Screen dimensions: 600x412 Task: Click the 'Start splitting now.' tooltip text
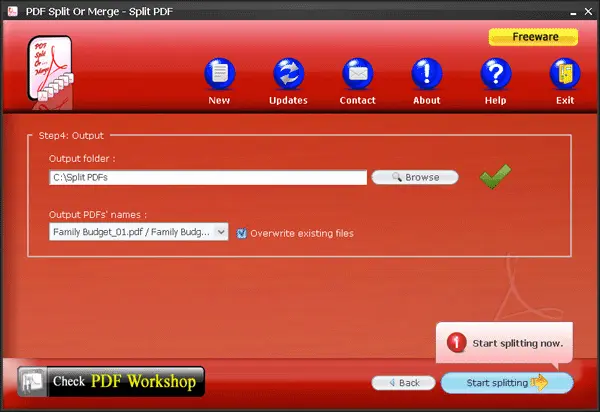518,344
